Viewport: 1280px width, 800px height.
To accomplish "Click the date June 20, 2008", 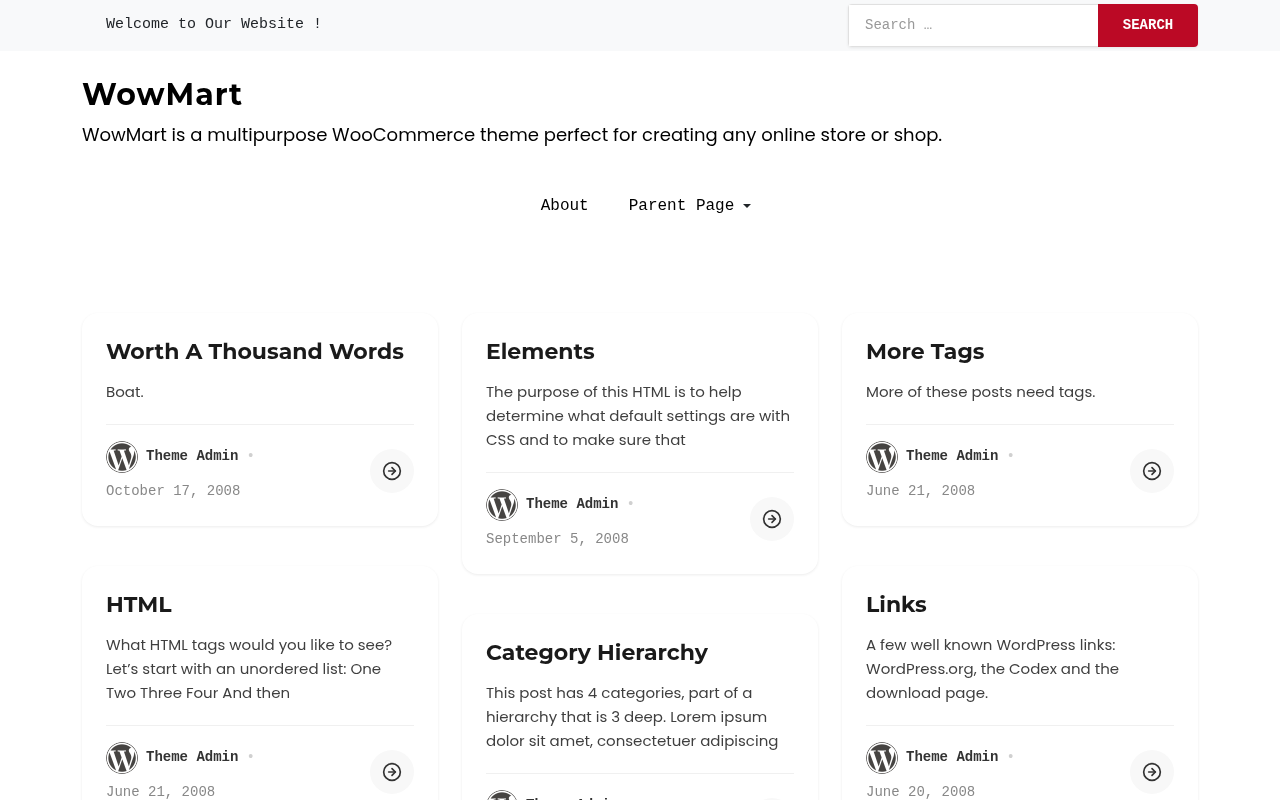I will point(920,792).
